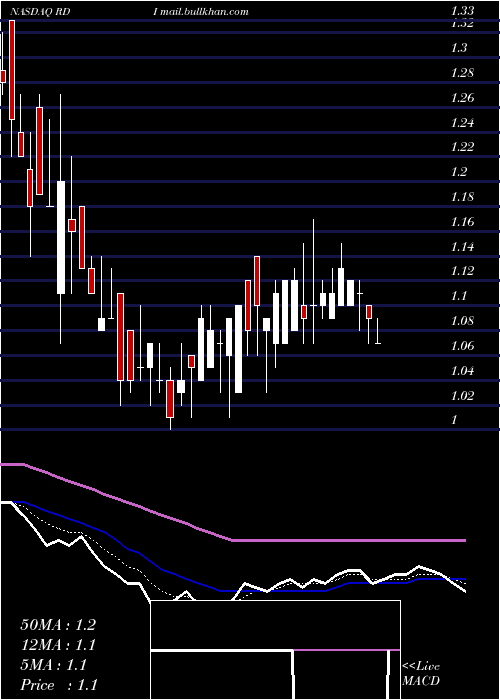Click the pink 50MA line's flat section
This screenshot has height=700, width=500.
pyautogui.click(x=348, y=540)
